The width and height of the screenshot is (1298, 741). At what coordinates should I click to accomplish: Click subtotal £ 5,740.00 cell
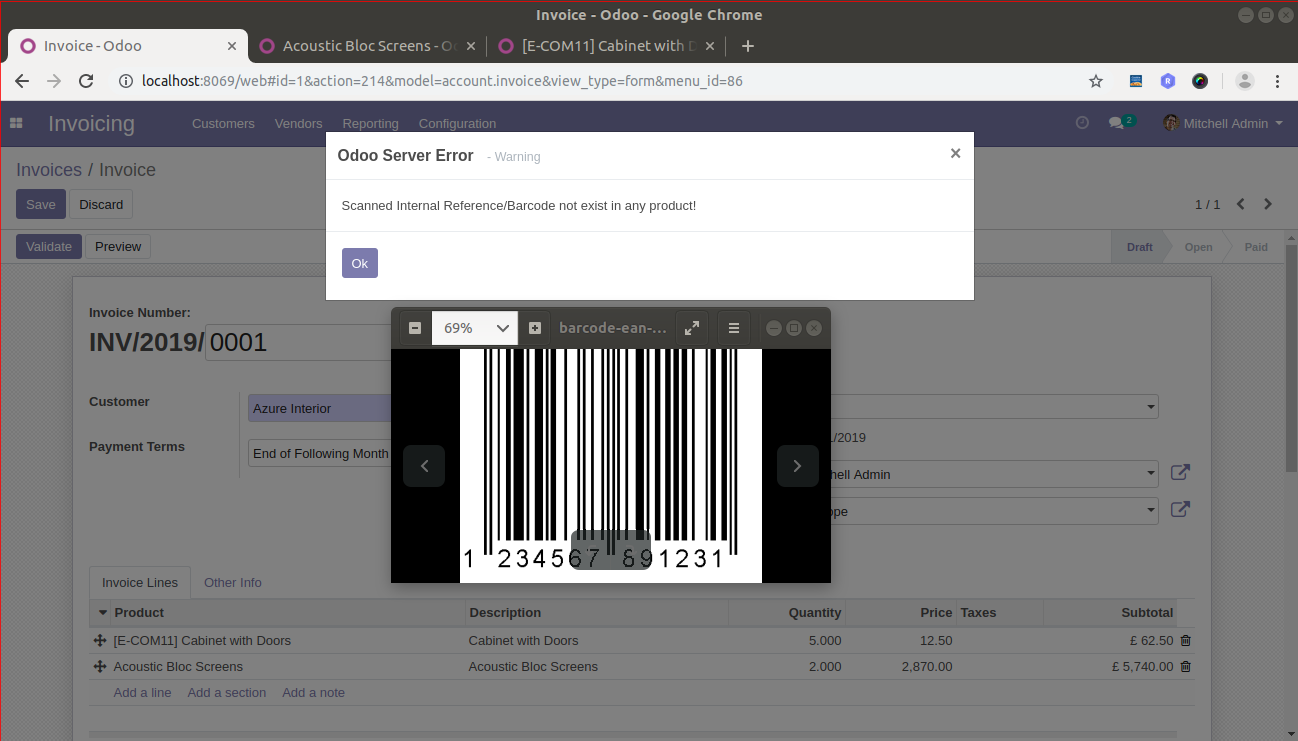[1142, 666]
